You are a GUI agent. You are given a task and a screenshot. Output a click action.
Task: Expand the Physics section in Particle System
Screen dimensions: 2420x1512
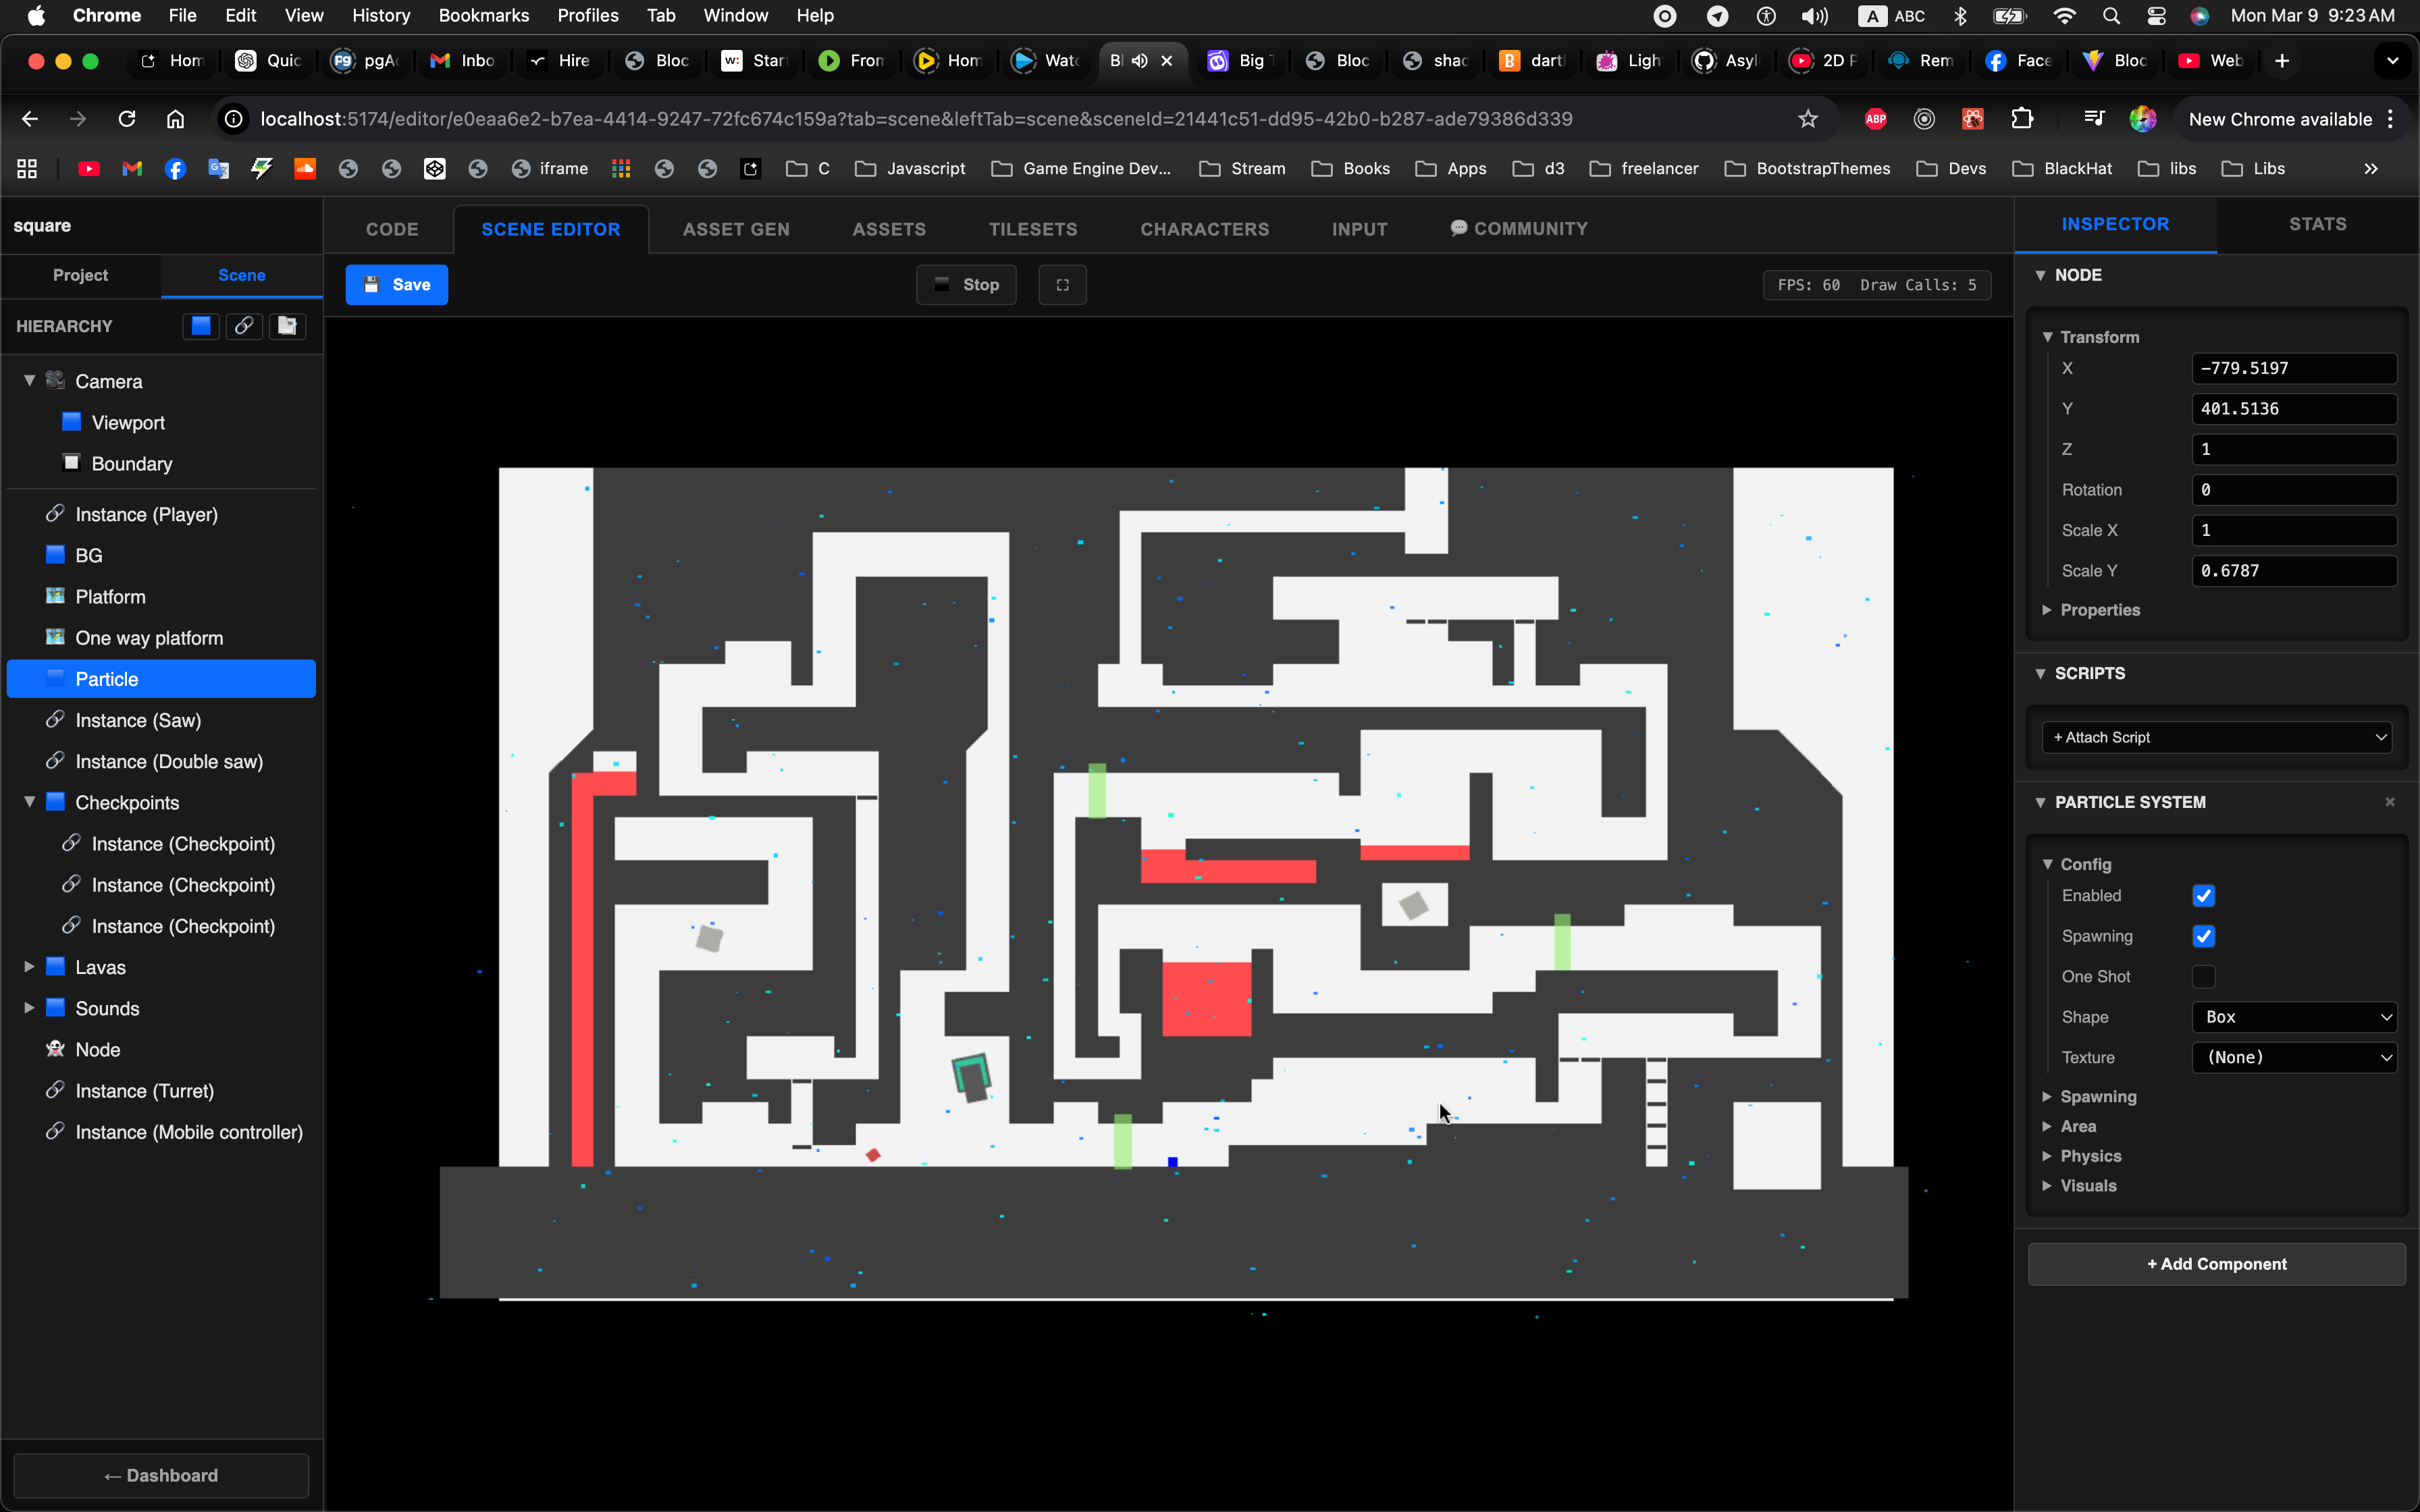tap(2090, 1156)
